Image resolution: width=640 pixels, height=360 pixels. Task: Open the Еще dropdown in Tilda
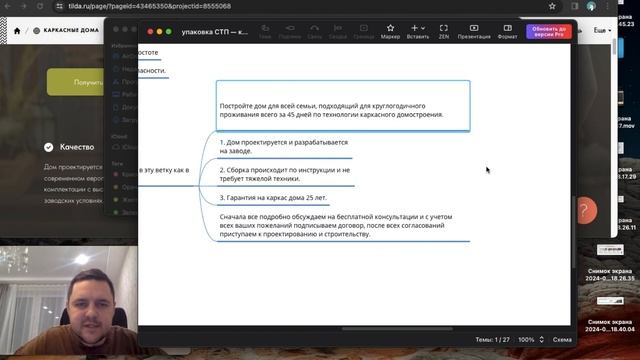click(x=602, y=31)
